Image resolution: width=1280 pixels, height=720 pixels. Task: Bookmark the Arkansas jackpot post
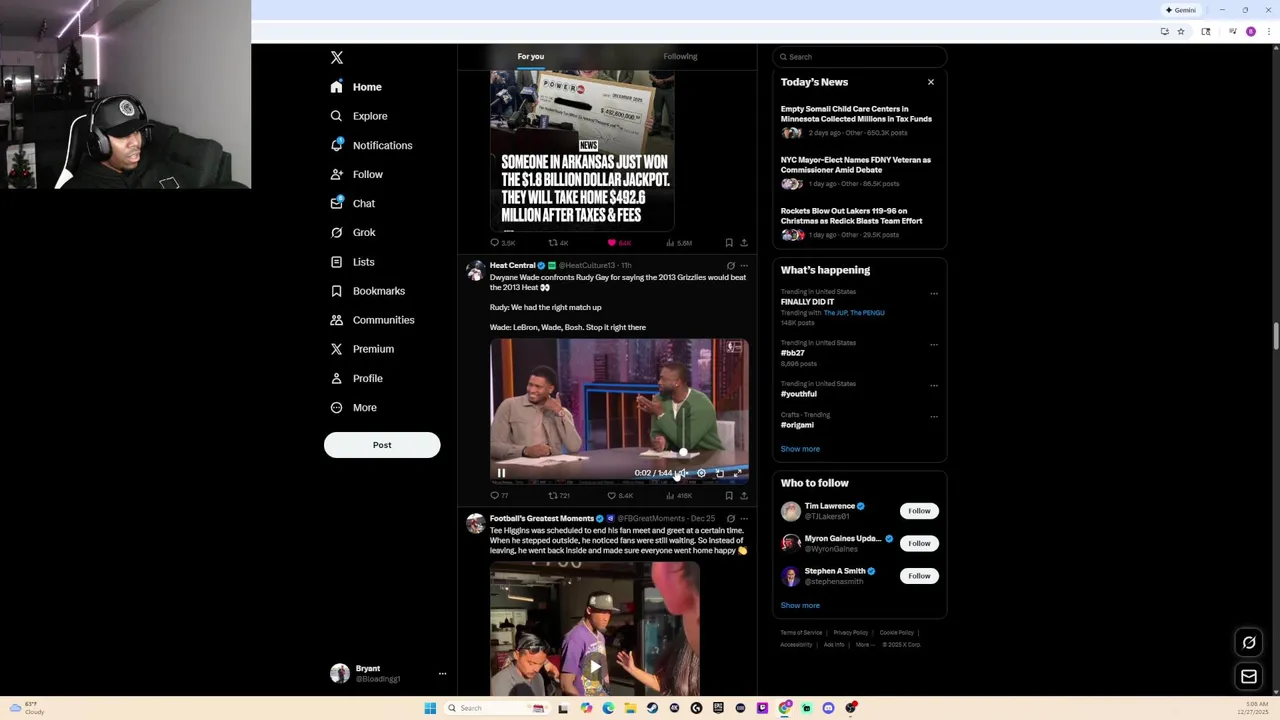(729, 243)
